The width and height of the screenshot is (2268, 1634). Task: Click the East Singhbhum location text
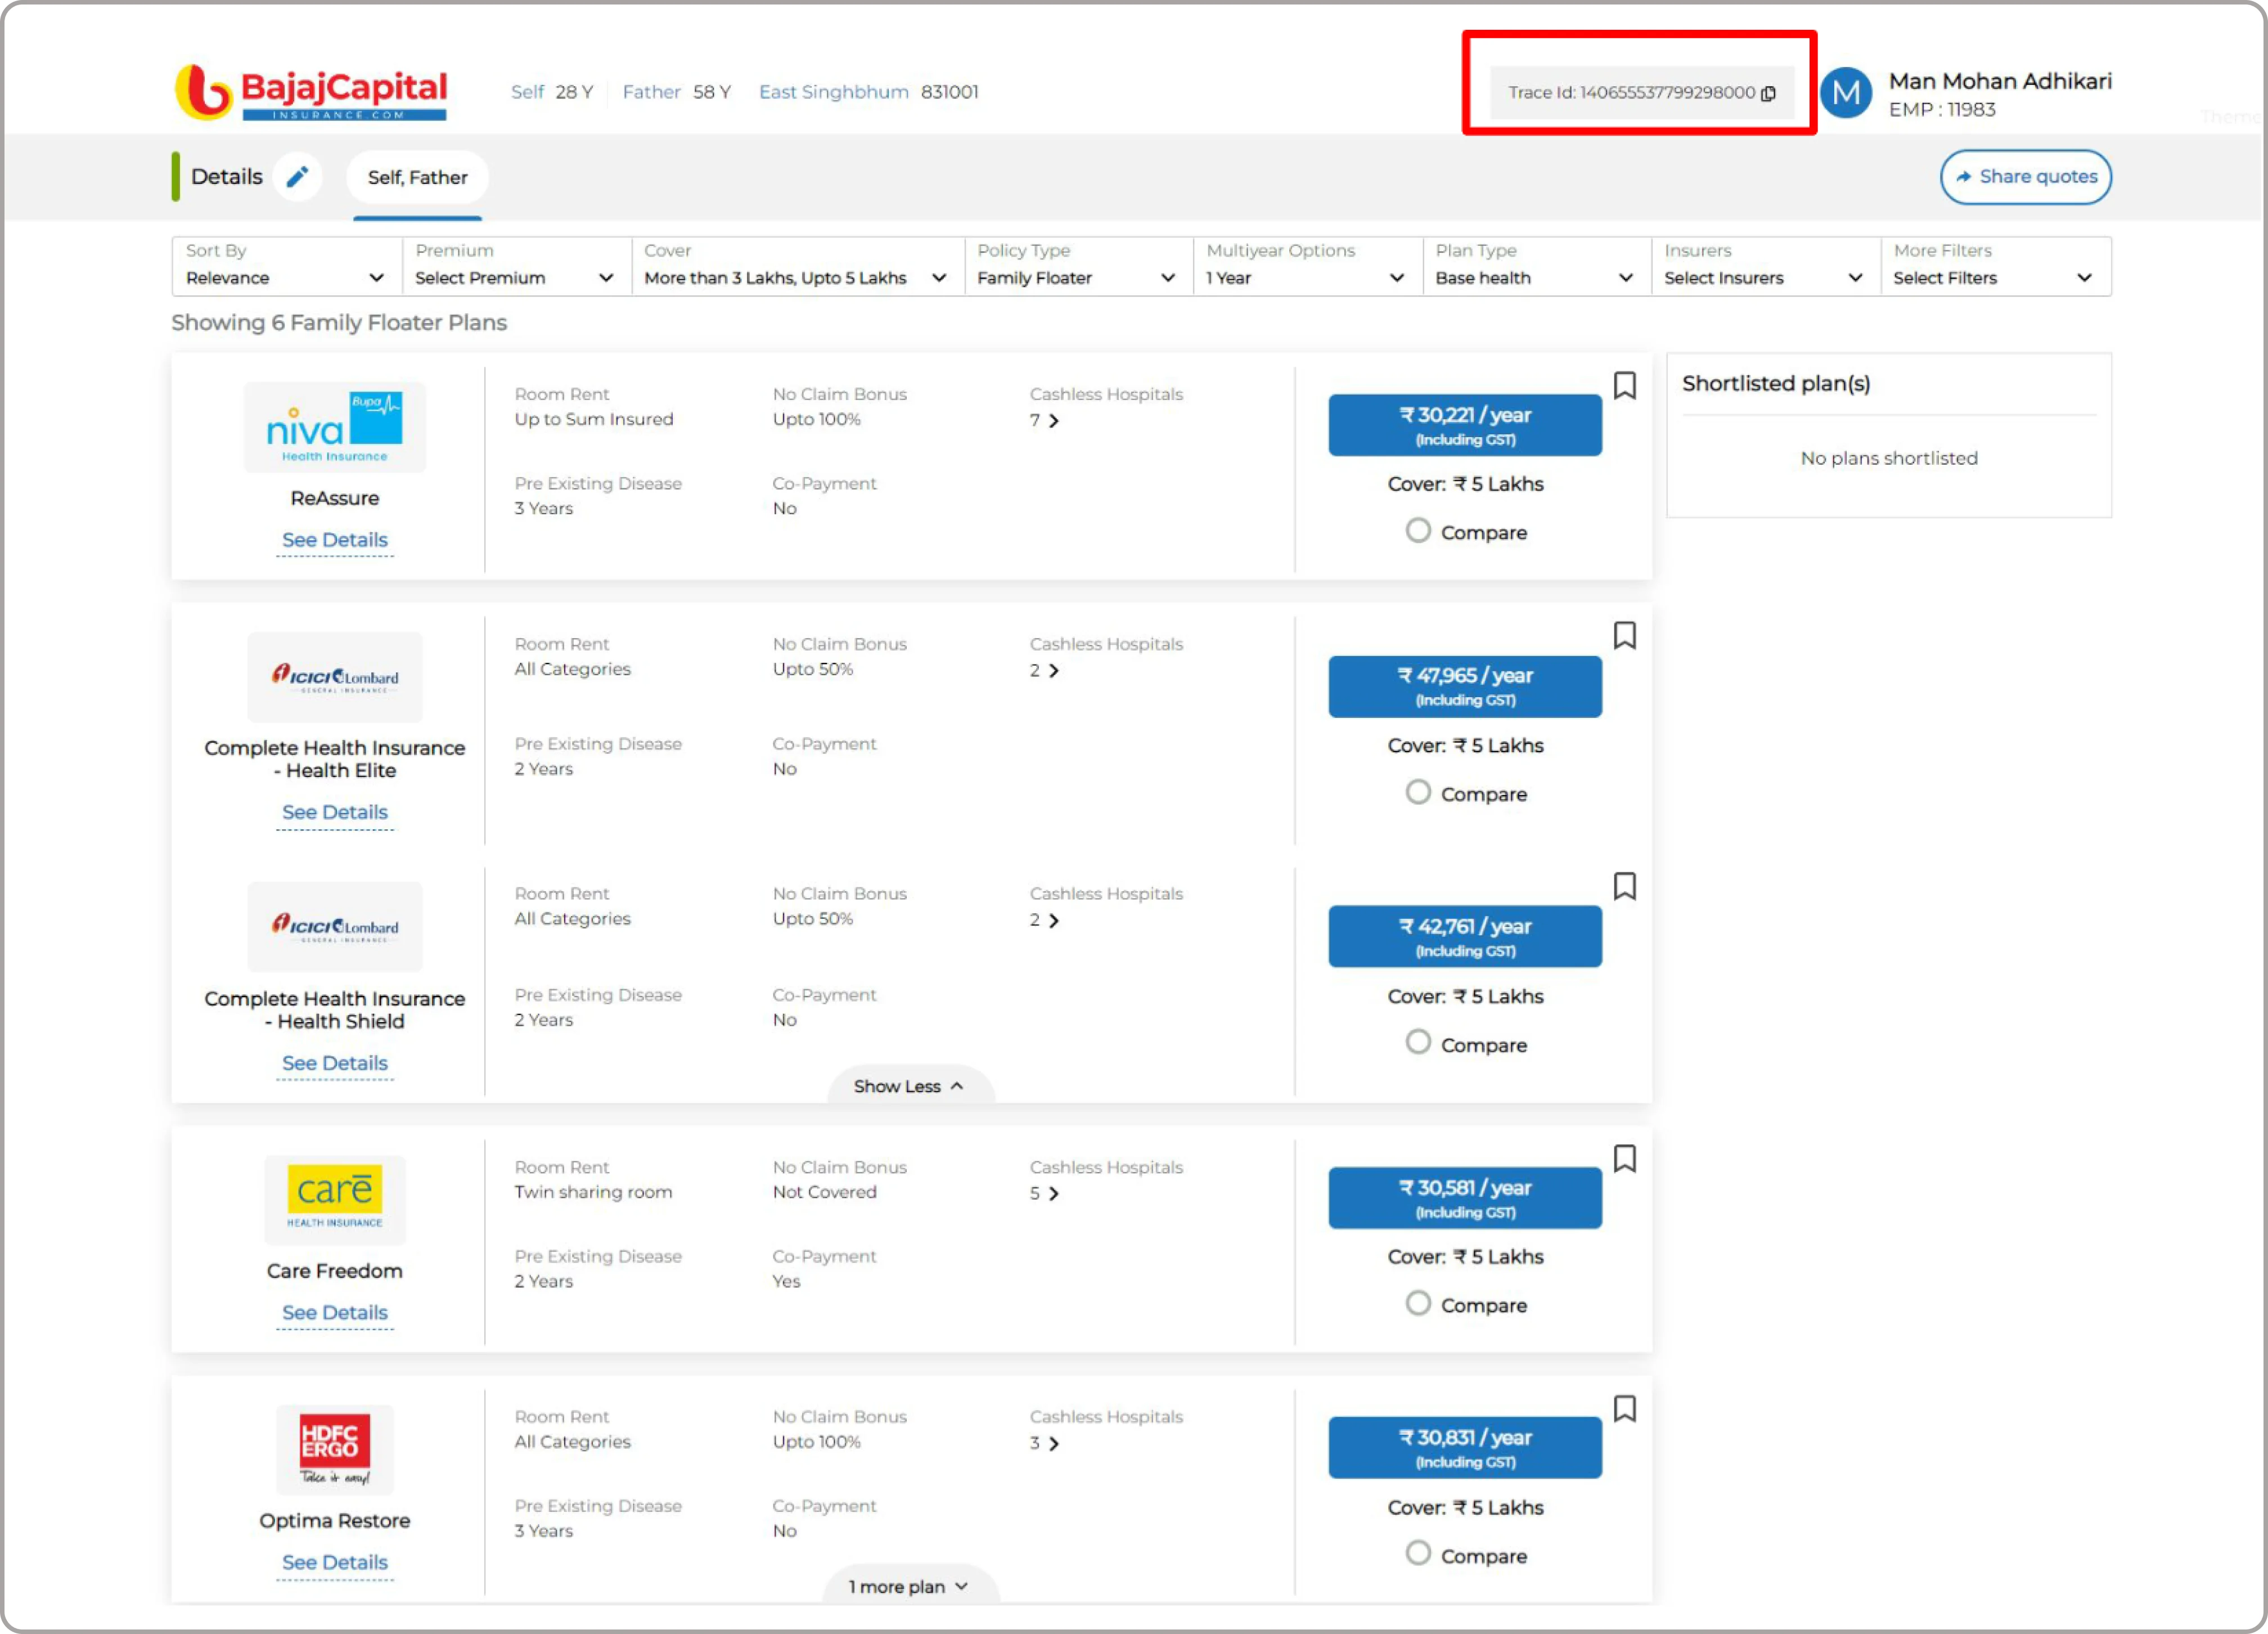[x=833, y=92]
